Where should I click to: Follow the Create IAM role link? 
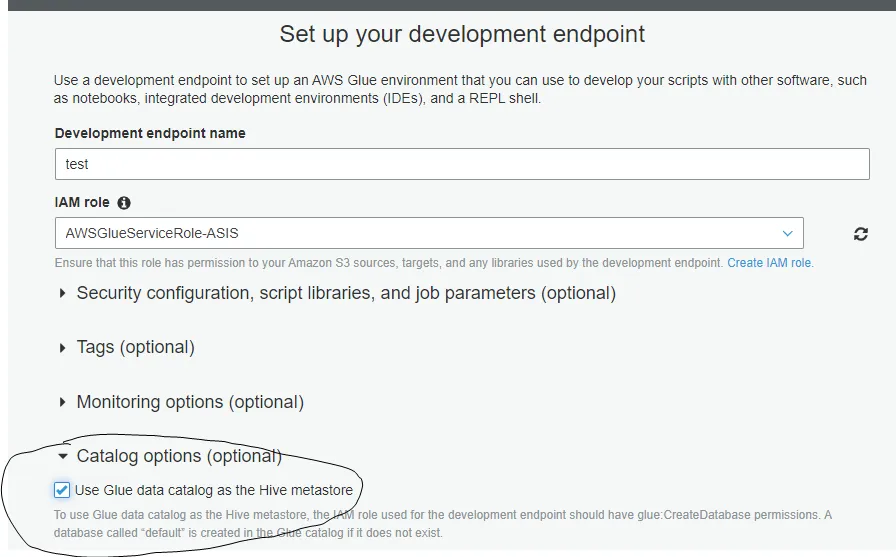pyautogui.click(x=769, y=263)
